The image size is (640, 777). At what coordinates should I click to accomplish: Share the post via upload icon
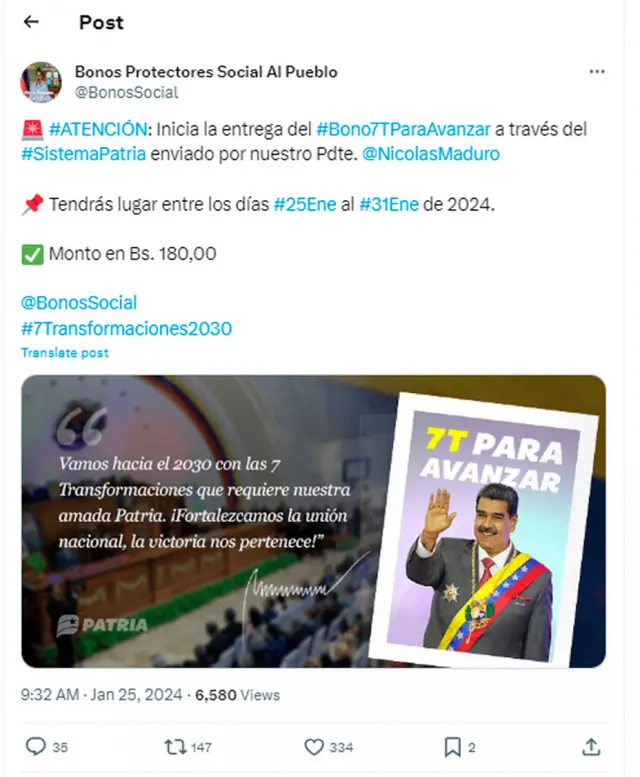coord(591,747)
